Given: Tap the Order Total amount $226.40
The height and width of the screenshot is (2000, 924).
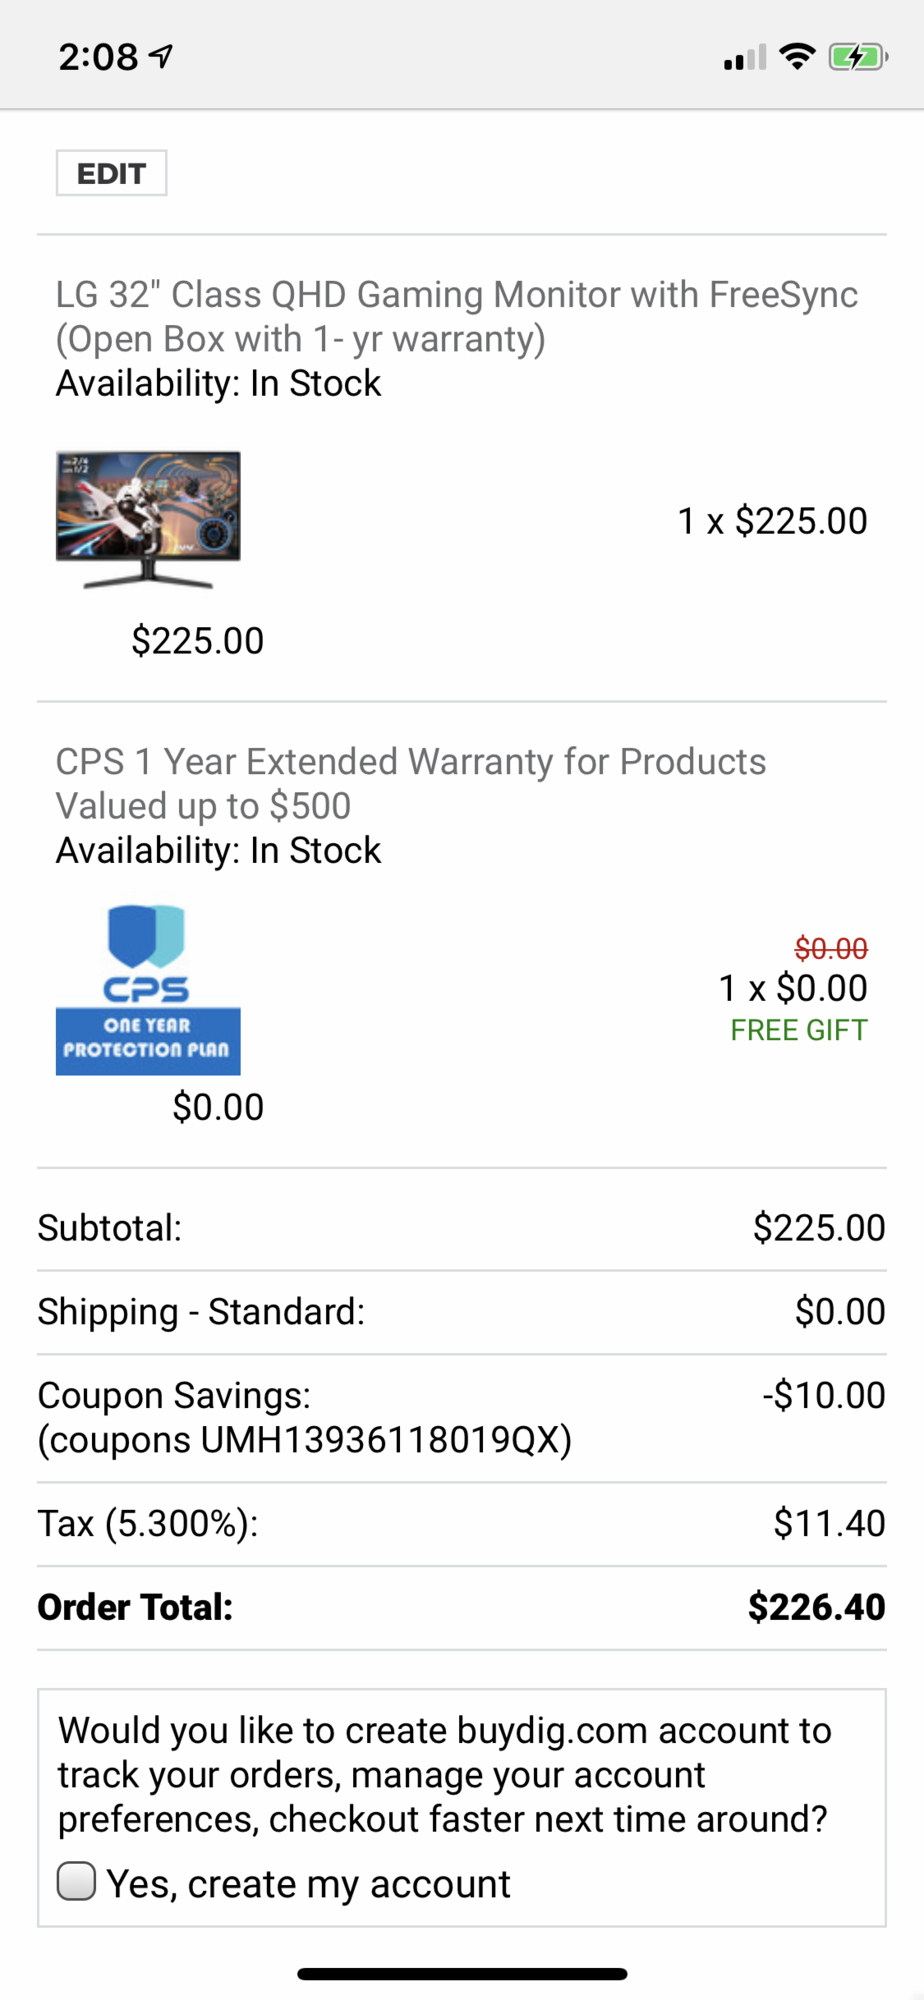Looking at the screenshot, I should tap(816, 1607).
